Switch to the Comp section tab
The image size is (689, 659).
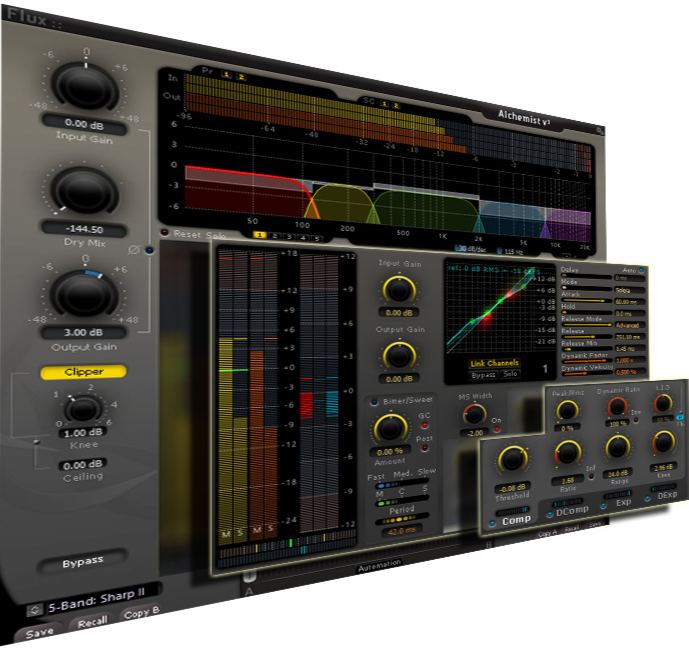coord(517,521)
